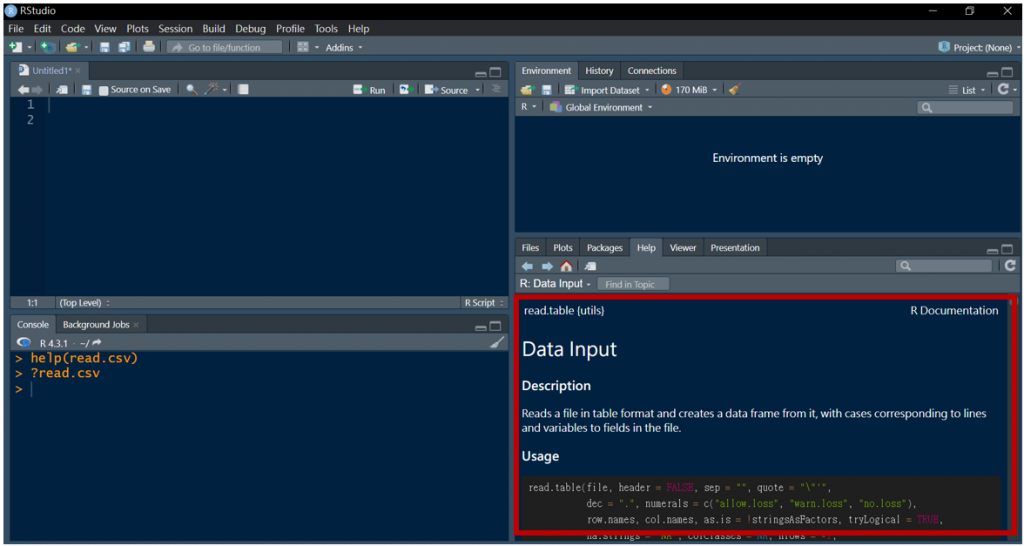Open the Session menu
This screenshot has width=1024, height=546.
click(176, 29)
